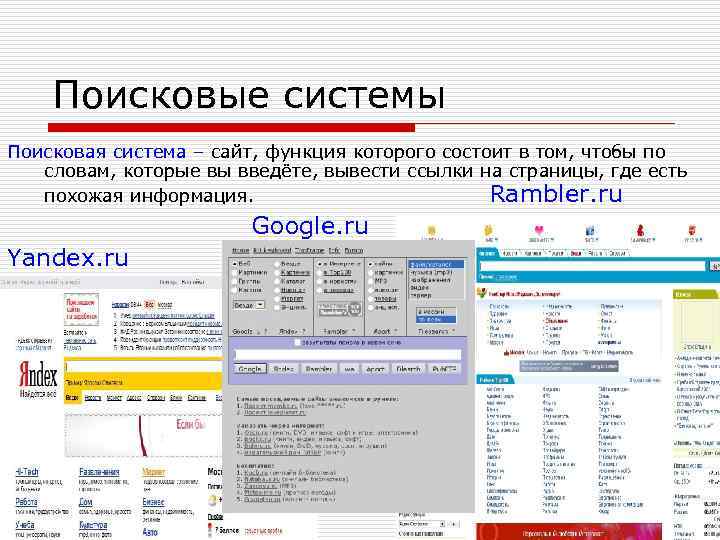The height and width of the screenshot is (540, 720).
Task: Open the 'Развлечения' link on Yandex
Action: [x=99, y=472]
